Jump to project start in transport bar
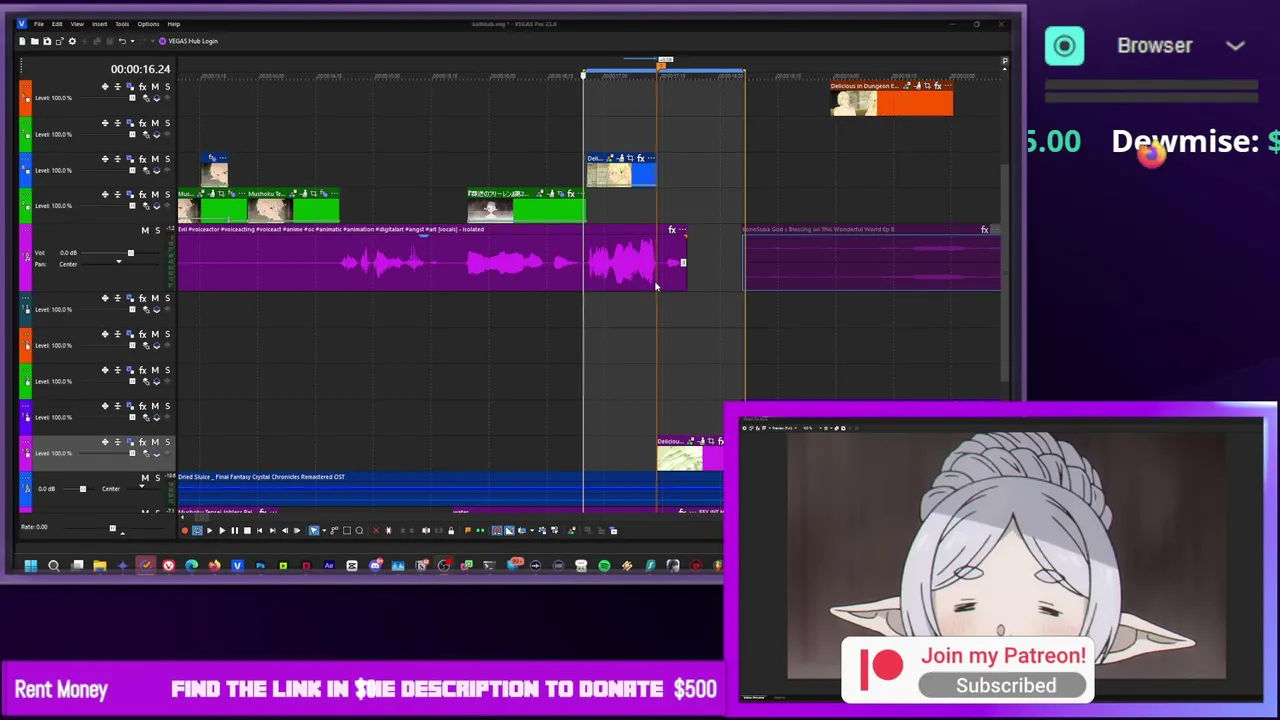1280x720 pixels. (259, 531)
